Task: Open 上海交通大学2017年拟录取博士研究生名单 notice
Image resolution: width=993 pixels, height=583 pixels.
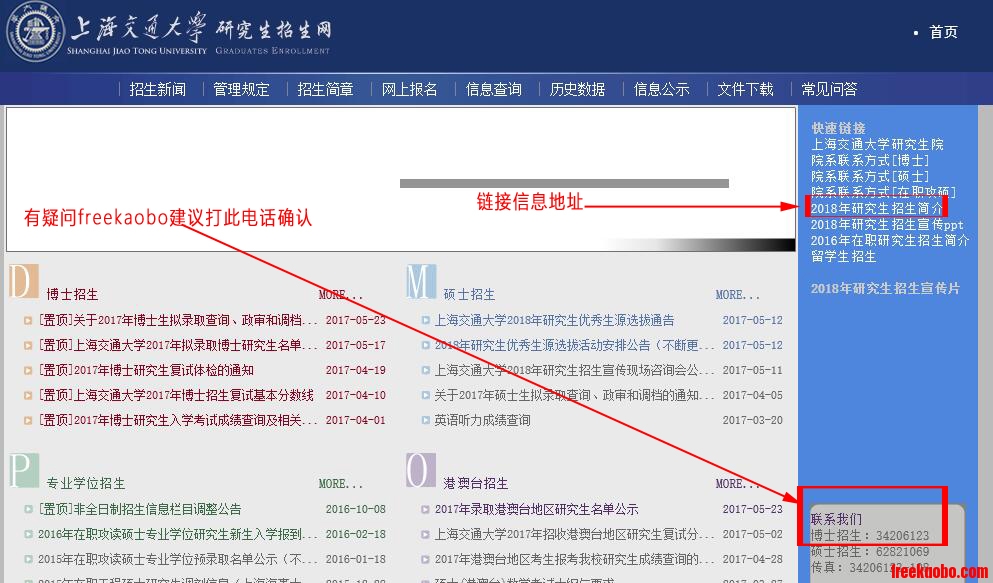Action: (x=178, y=346)
